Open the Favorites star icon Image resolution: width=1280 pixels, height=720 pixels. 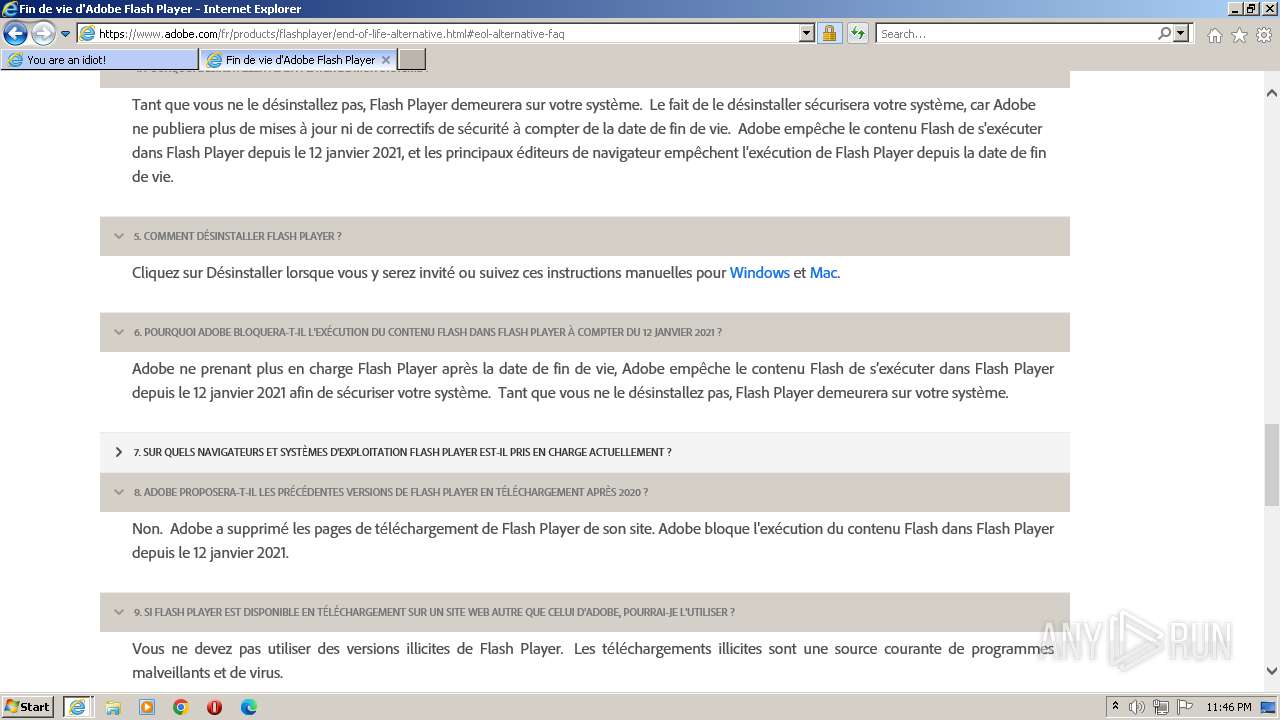pos(1239,35)
